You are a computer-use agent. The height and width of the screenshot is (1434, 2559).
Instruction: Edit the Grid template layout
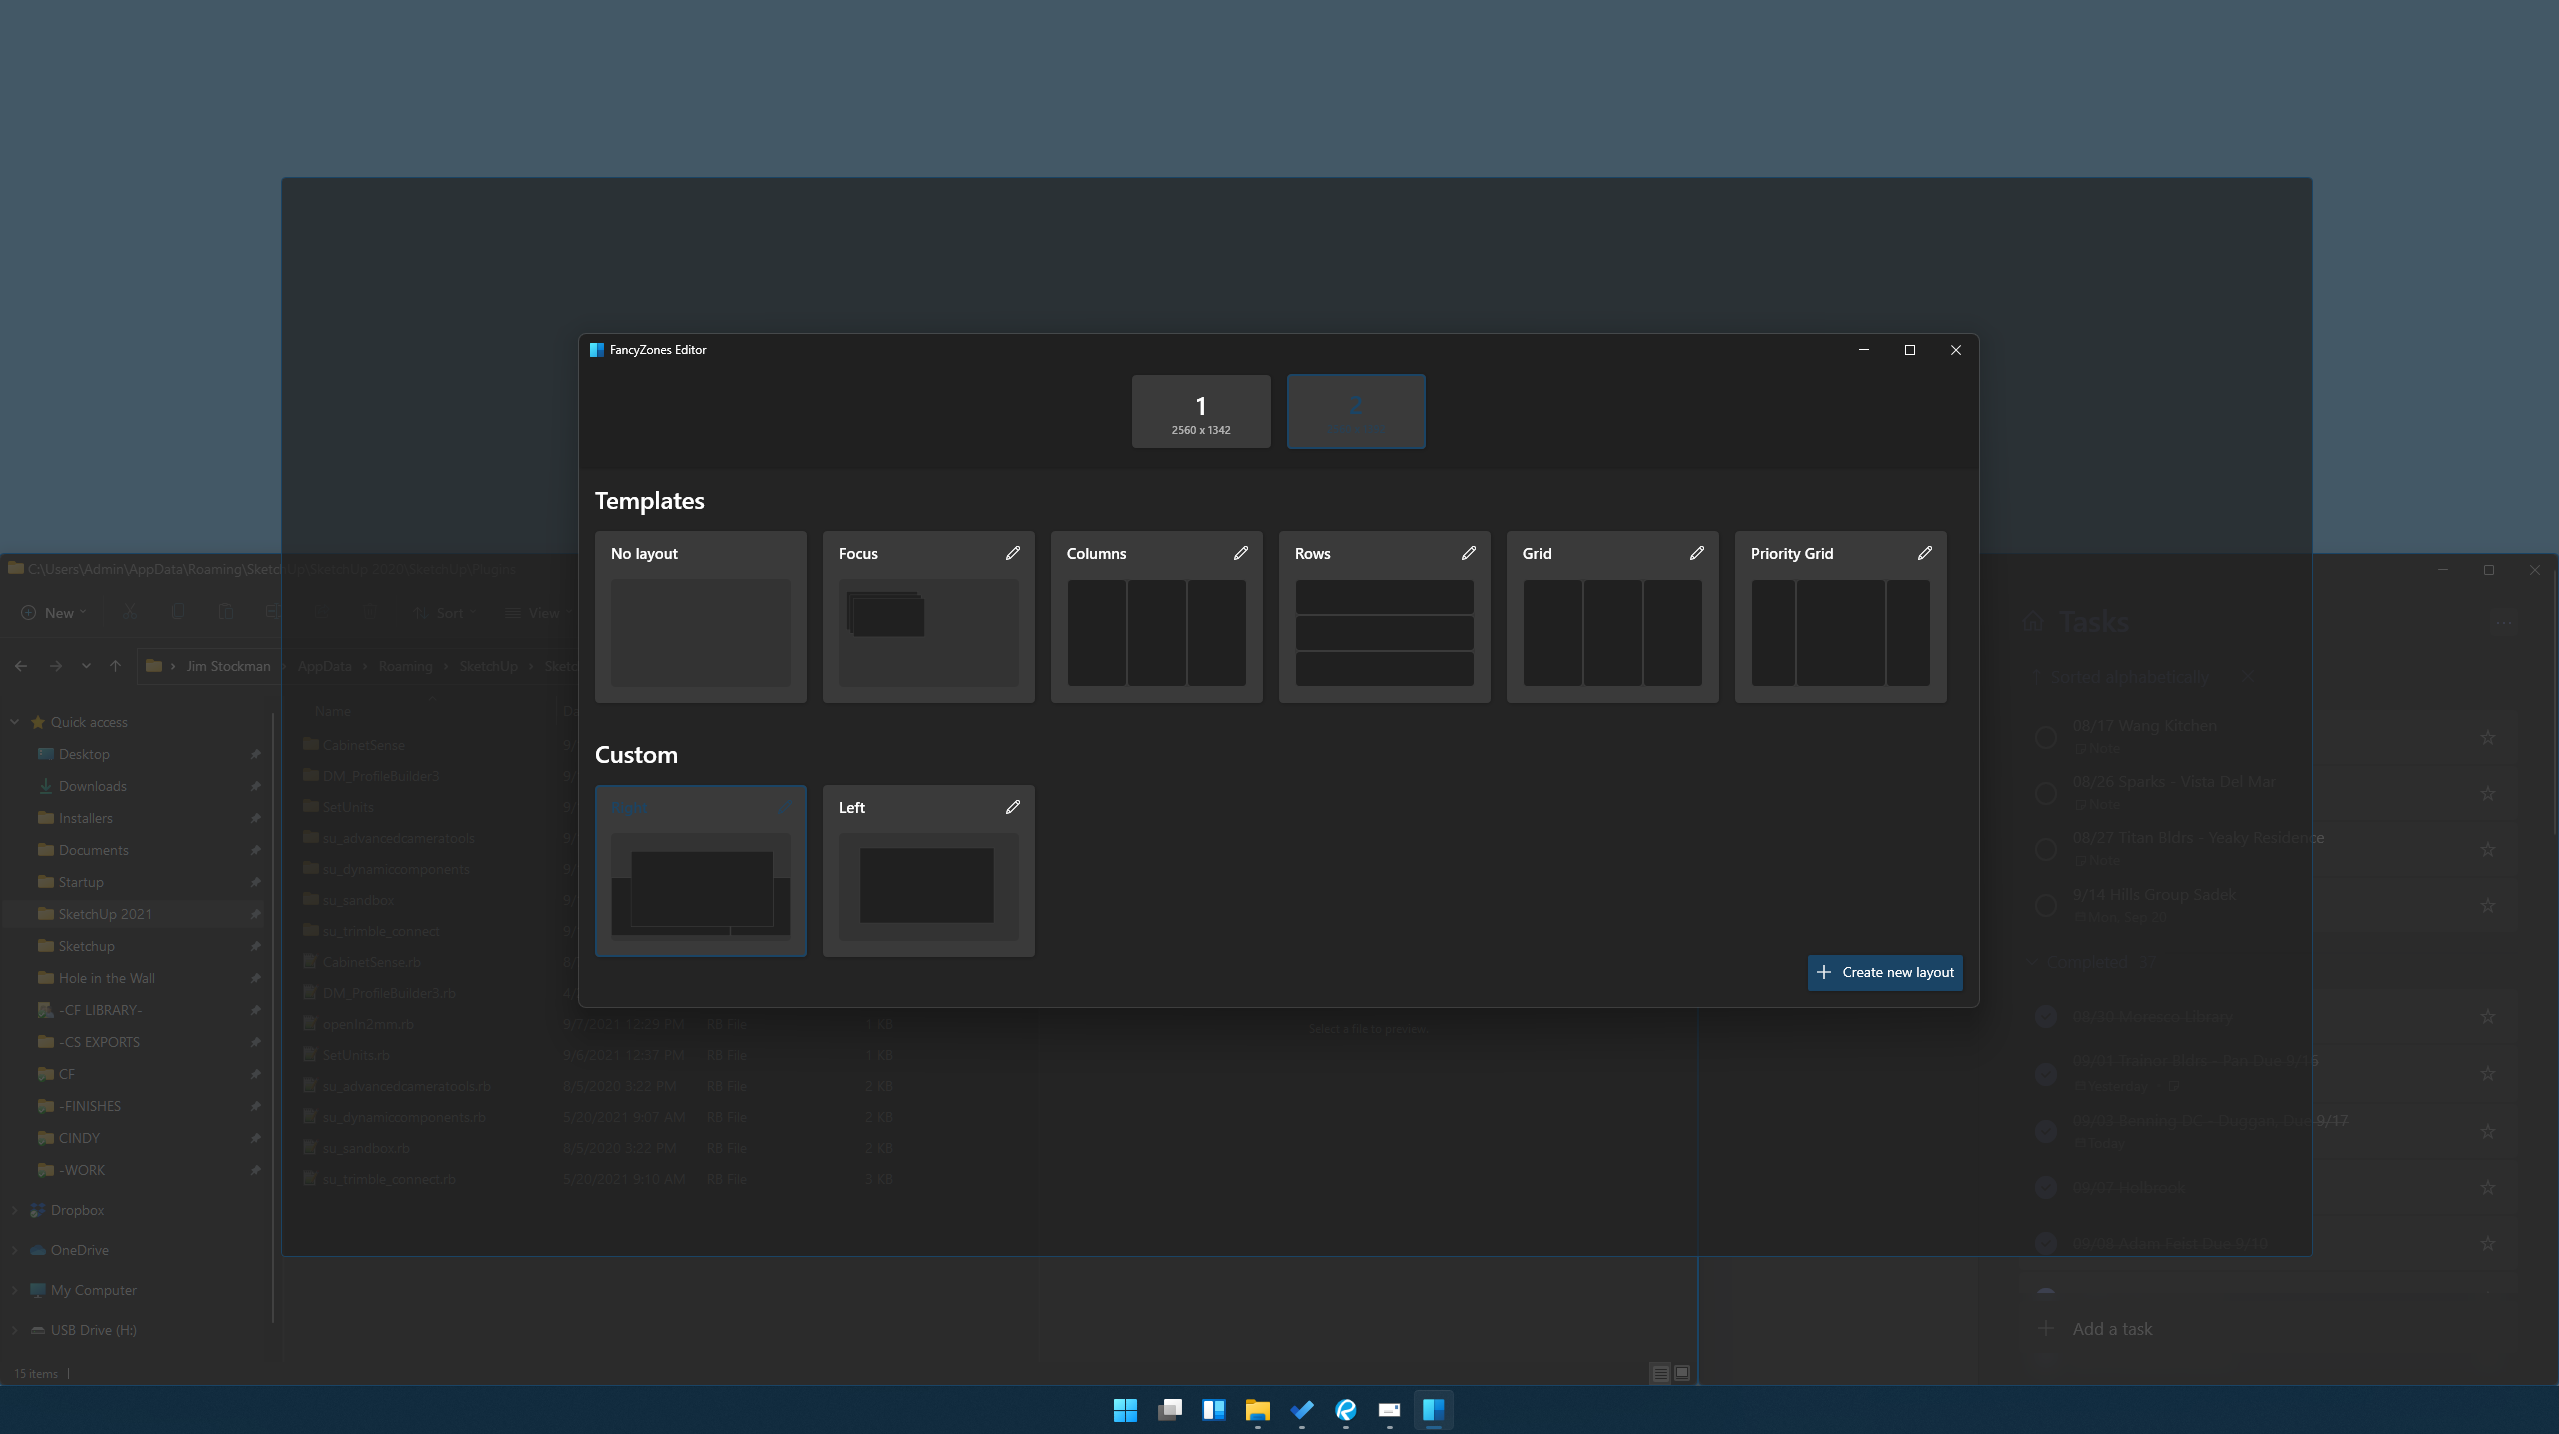click(x=1696, y=552)
